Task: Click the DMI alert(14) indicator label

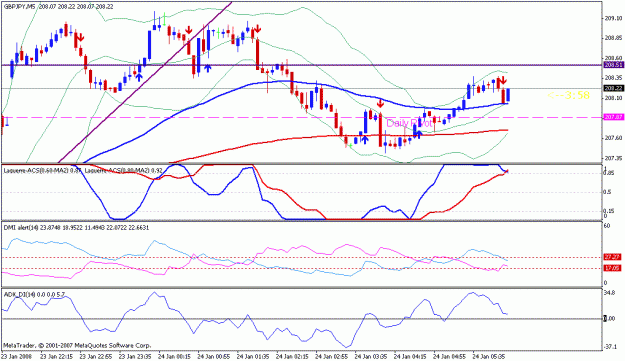Action: pyautogui.click(x=76, y=228)
